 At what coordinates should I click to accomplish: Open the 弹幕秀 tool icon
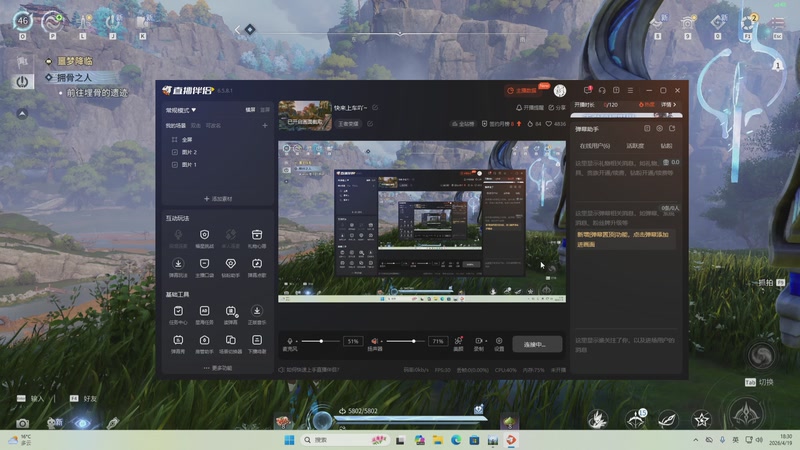coord(178,344)
